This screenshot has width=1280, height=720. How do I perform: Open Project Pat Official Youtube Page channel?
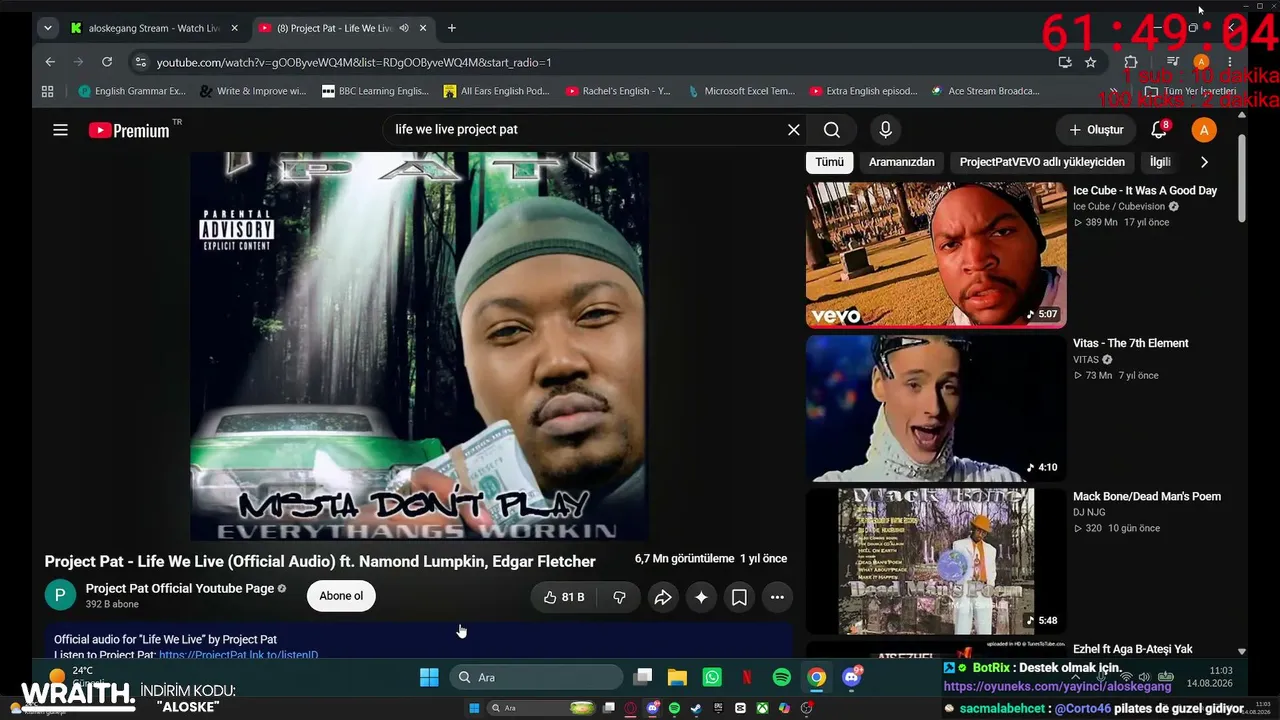click(180, 589)
